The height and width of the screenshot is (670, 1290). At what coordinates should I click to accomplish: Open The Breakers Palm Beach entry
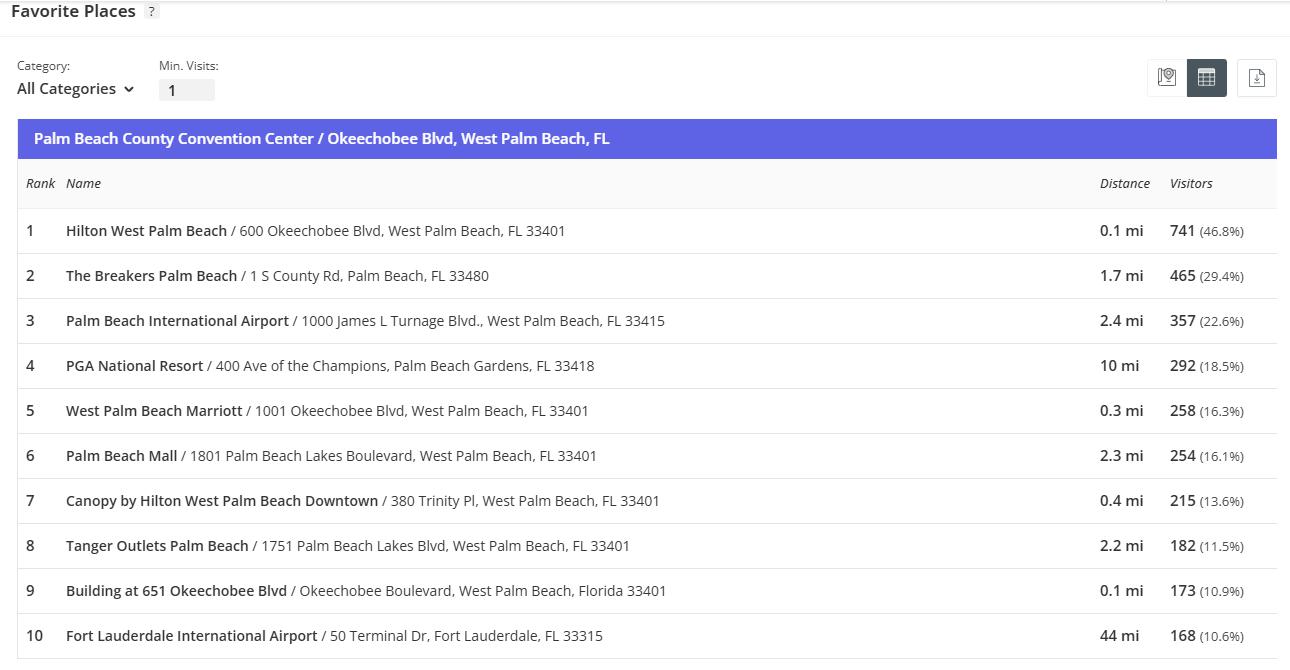[x=152, y=276]
